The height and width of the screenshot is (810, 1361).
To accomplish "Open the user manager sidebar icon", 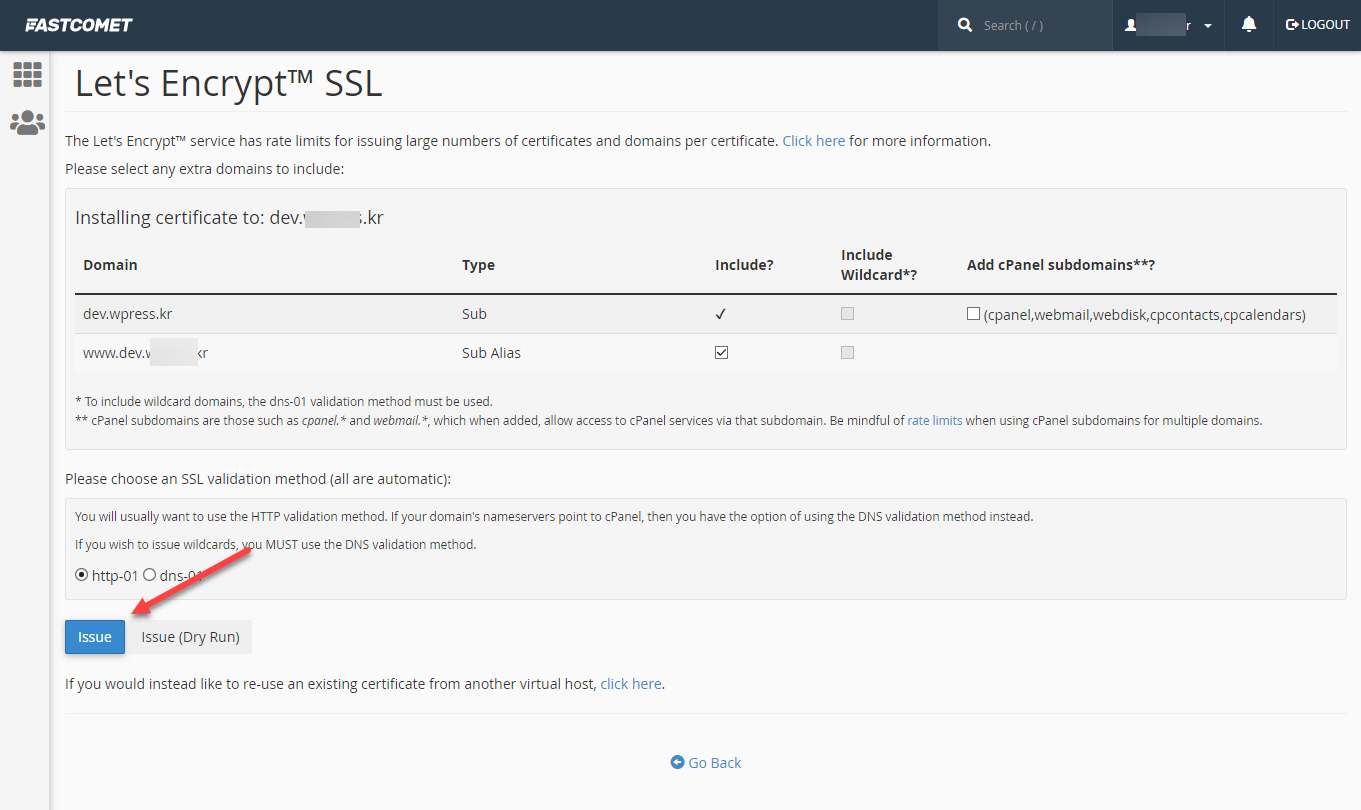I will (x=27, y=123).
